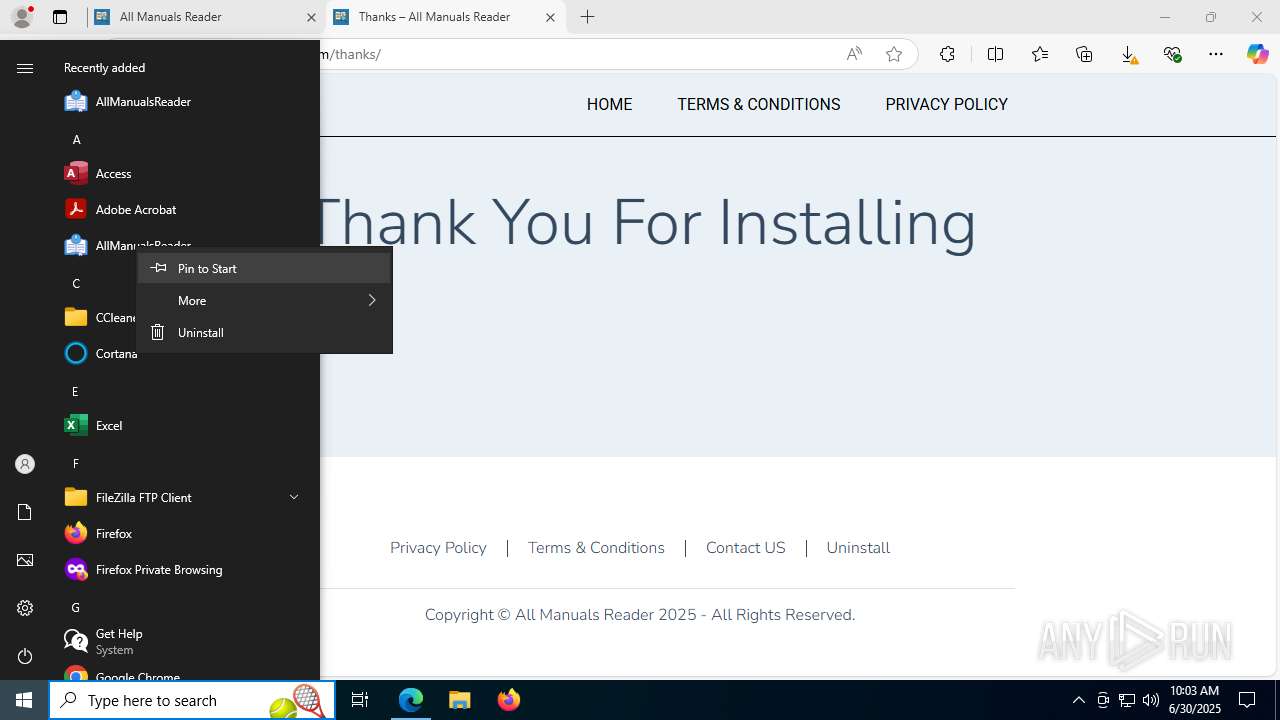
Task: Open Edge Settings and more menu
Action: (x=1216, y=54)
